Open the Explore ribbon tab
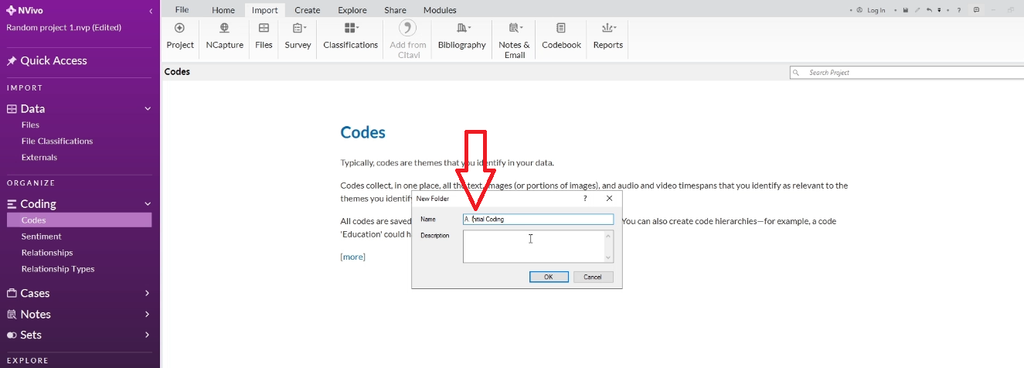Screen dimensions: 1024x368 point(352,10)
